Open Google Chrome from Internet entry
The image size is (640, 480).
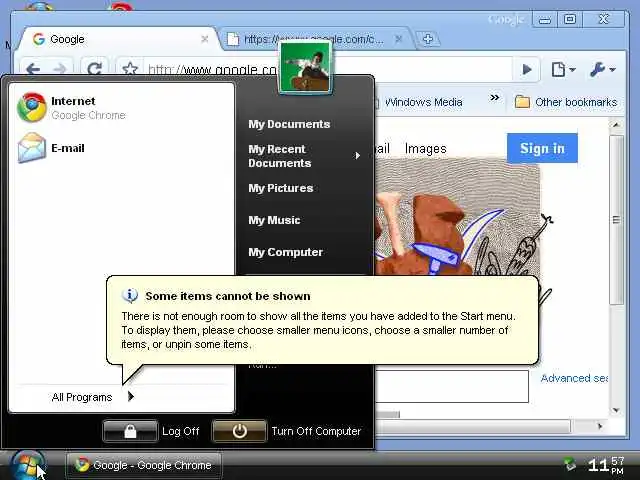pos(71,107)
